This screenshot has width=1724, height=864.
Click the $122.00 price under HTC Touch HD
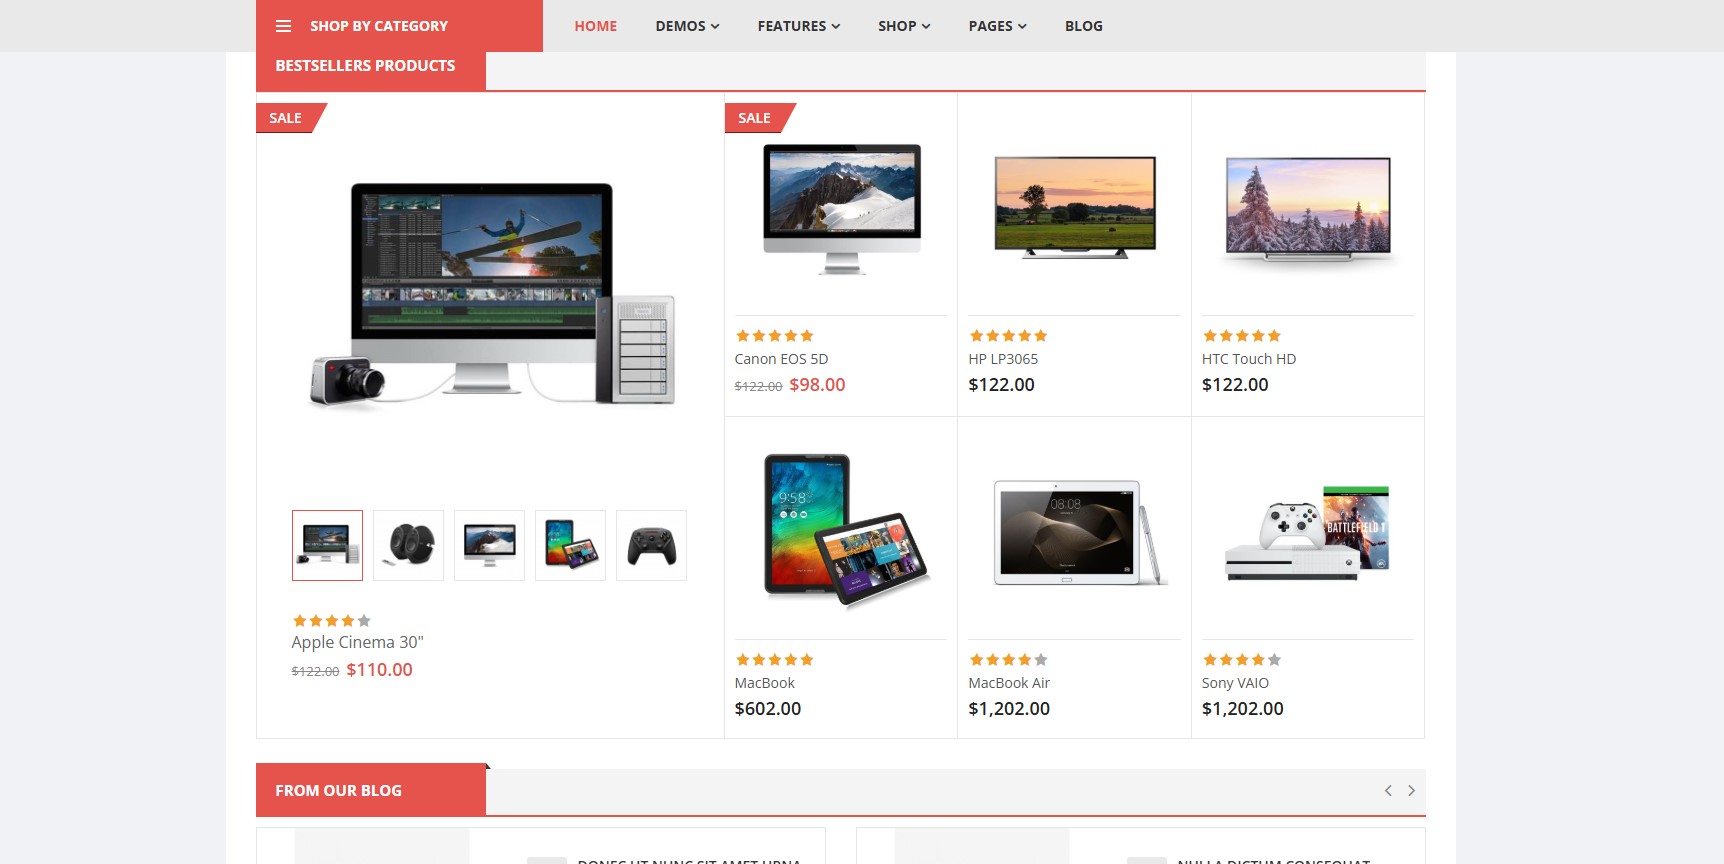click(1235, 385)
